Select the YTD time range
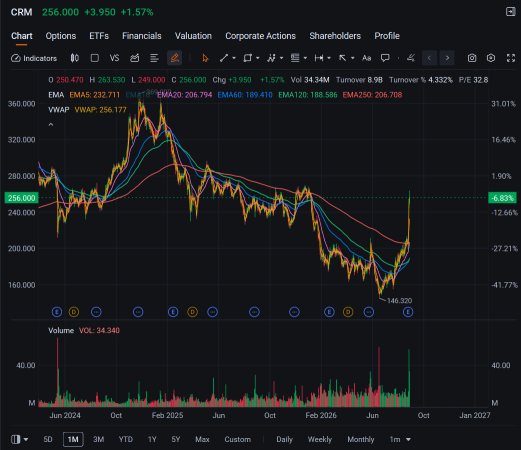This screenshot has height=450, width=521. point(126,440)
